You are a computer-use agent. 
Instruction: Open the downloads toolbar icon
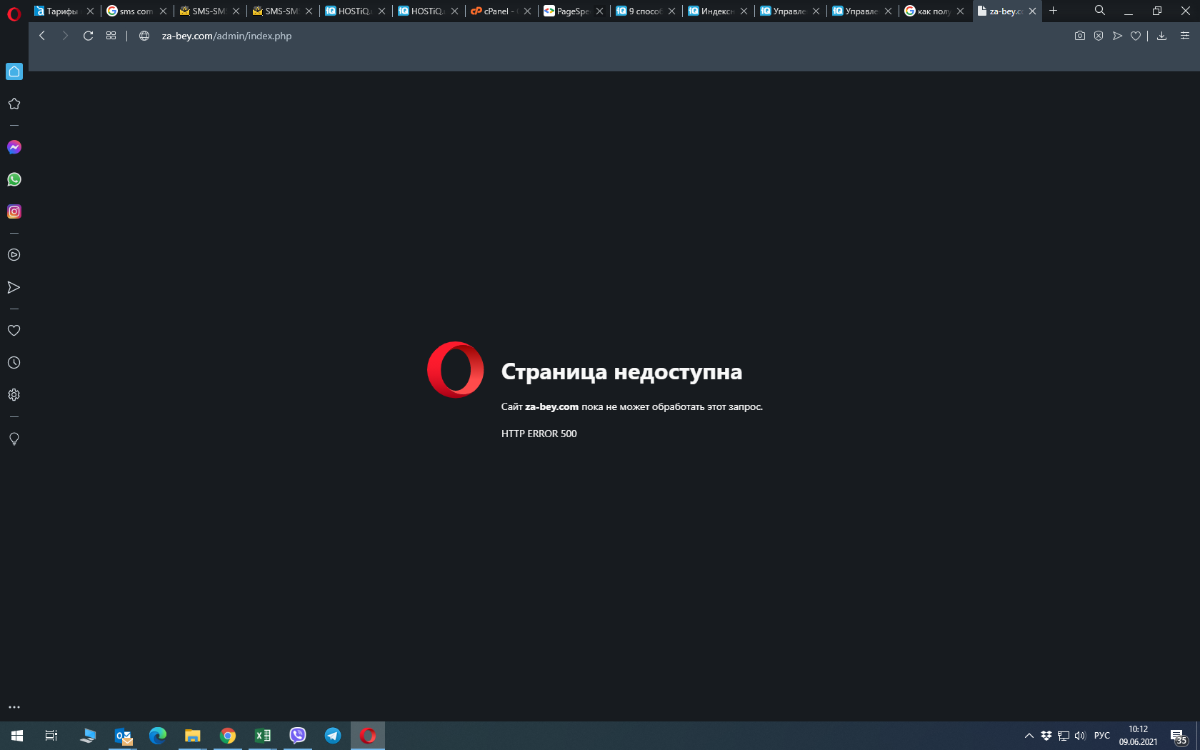[1161, 35]
